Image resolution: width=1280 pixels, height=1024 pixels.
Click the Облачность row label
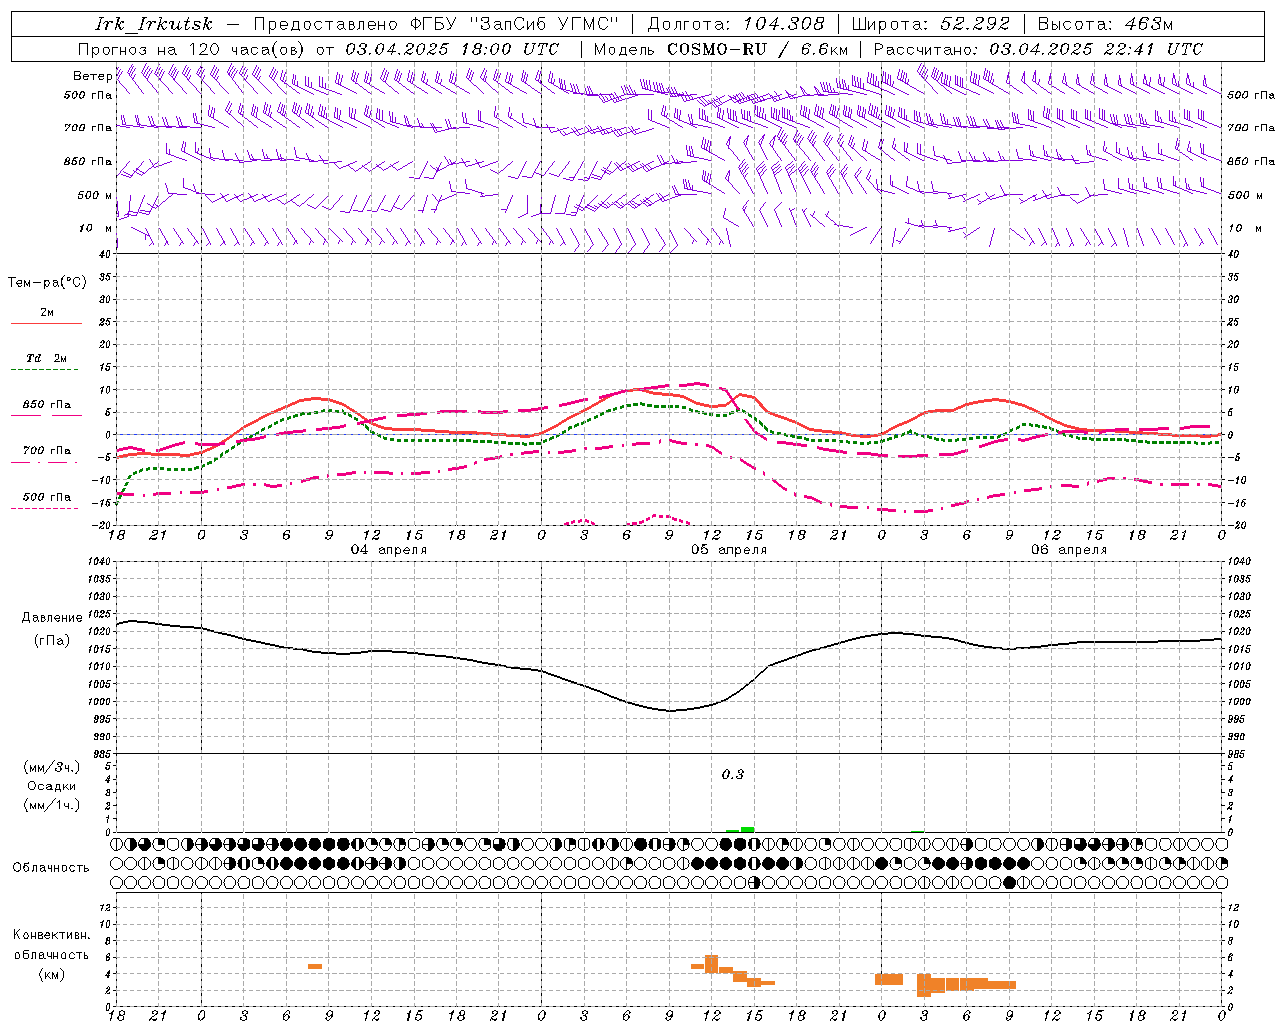(x=51, y=867)
